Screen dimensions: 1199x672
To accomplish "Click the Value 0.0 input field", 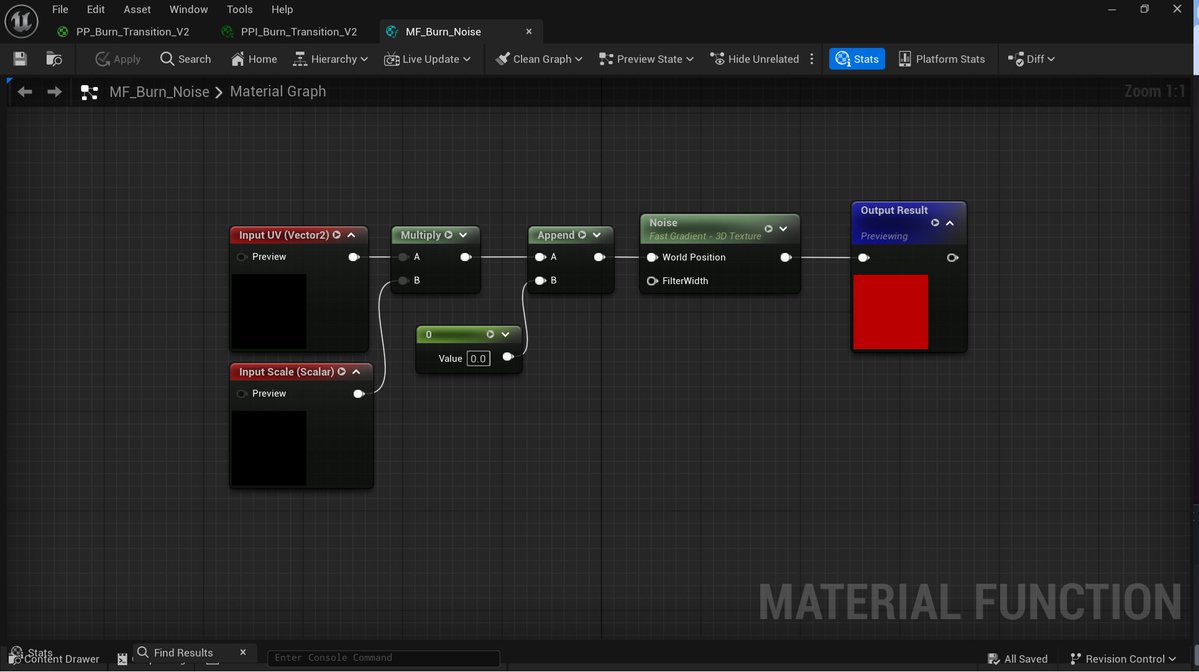I will tap(478, 359).
